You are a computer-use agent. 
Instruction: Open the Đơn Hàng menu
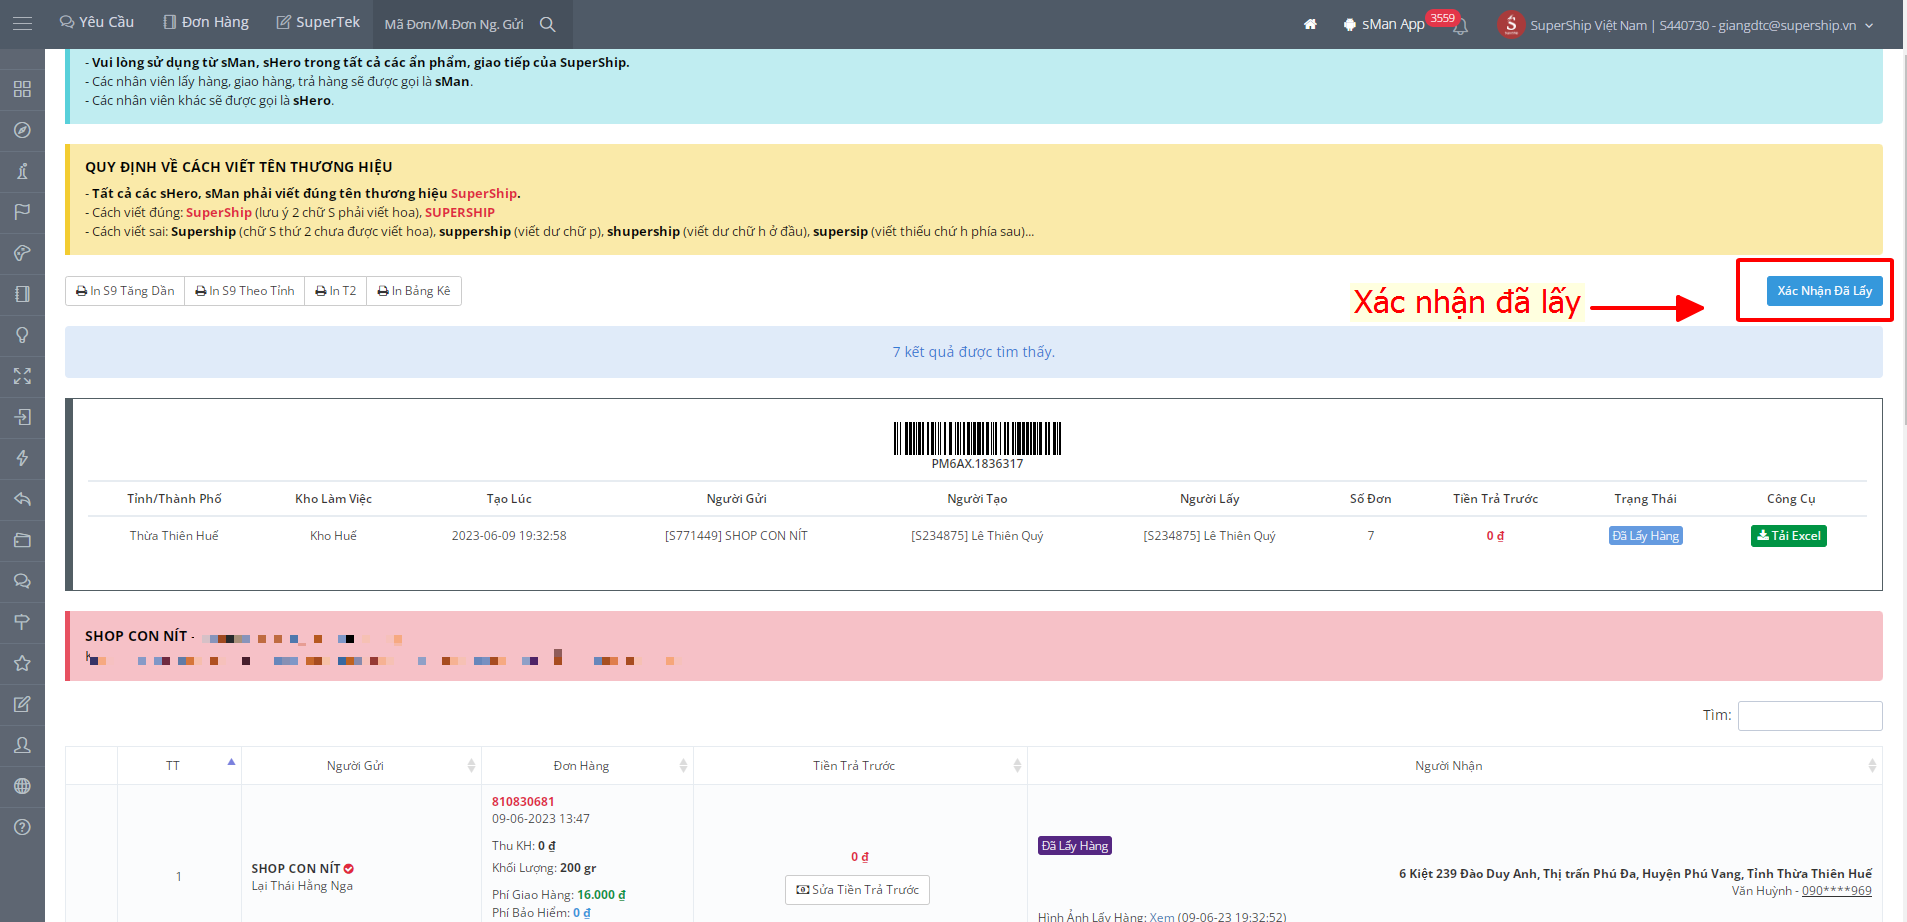click(206, 22)
